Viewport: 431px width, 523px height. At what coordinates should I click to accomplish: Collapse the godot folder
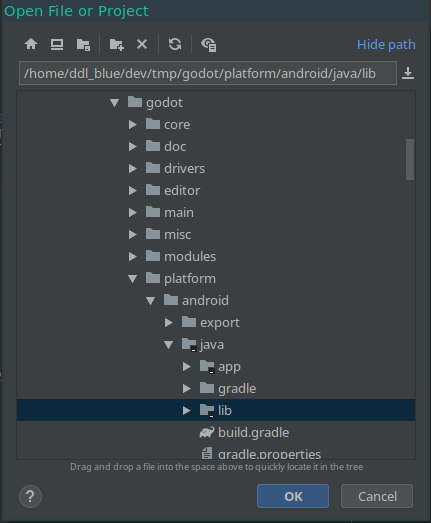pos(114,102)
